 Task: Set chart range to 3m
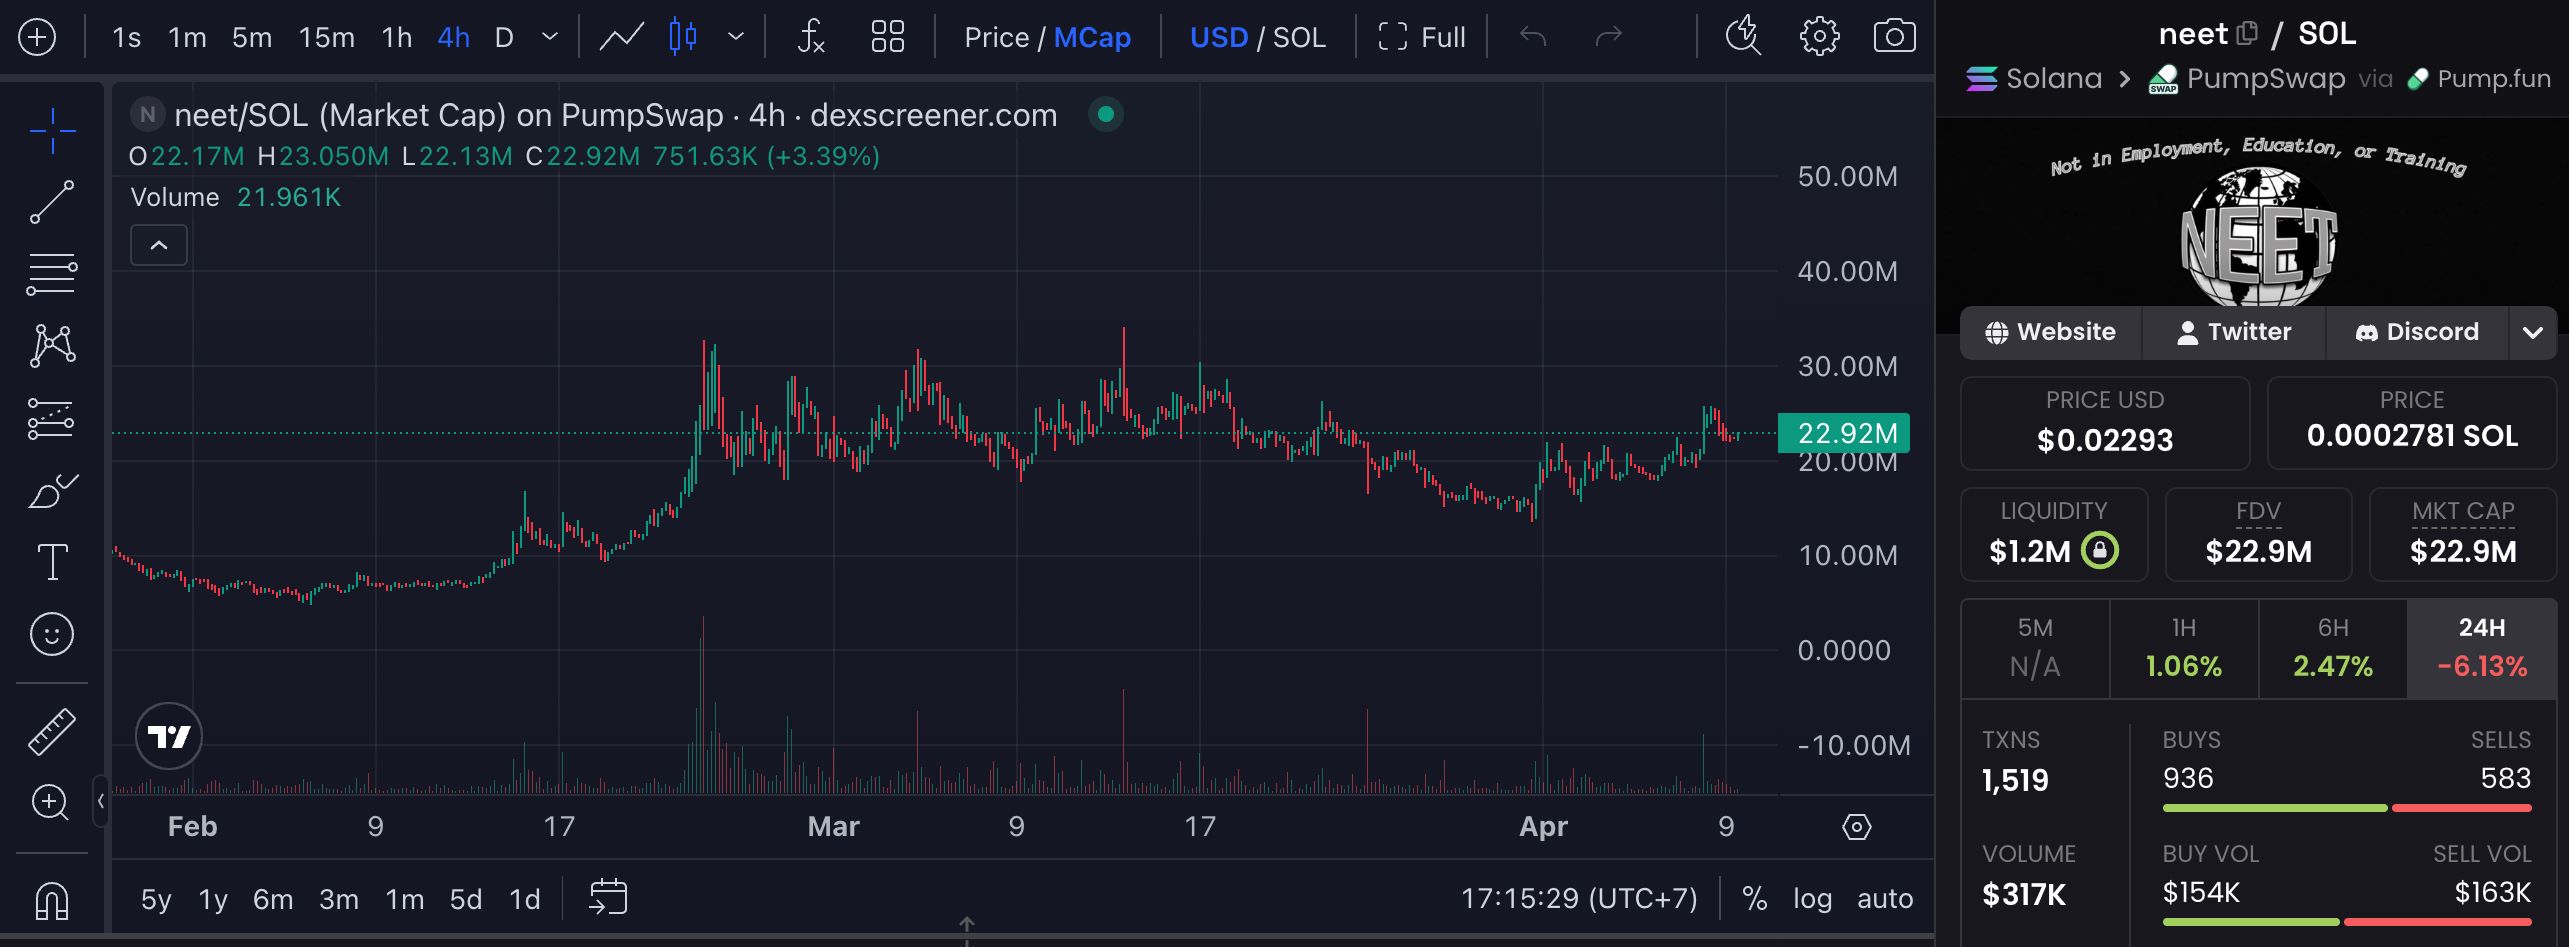(339, 899)
